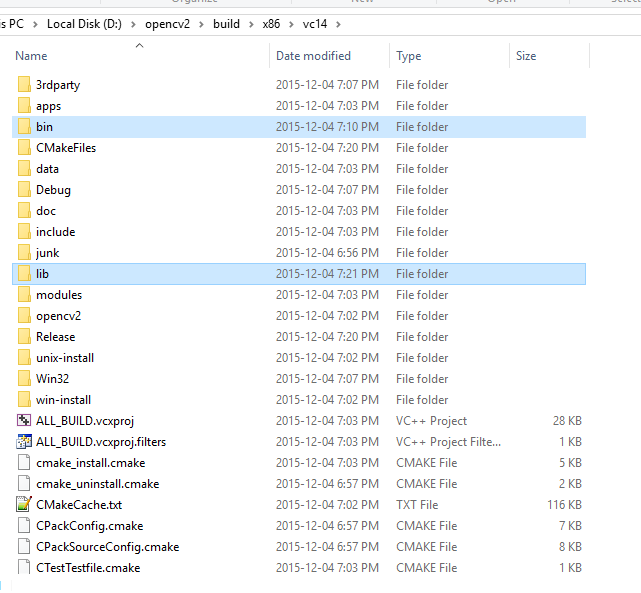The height and width of the screenshot is (593, 641).
Task: Click the junk folder icon
Action: pos(24,253)
